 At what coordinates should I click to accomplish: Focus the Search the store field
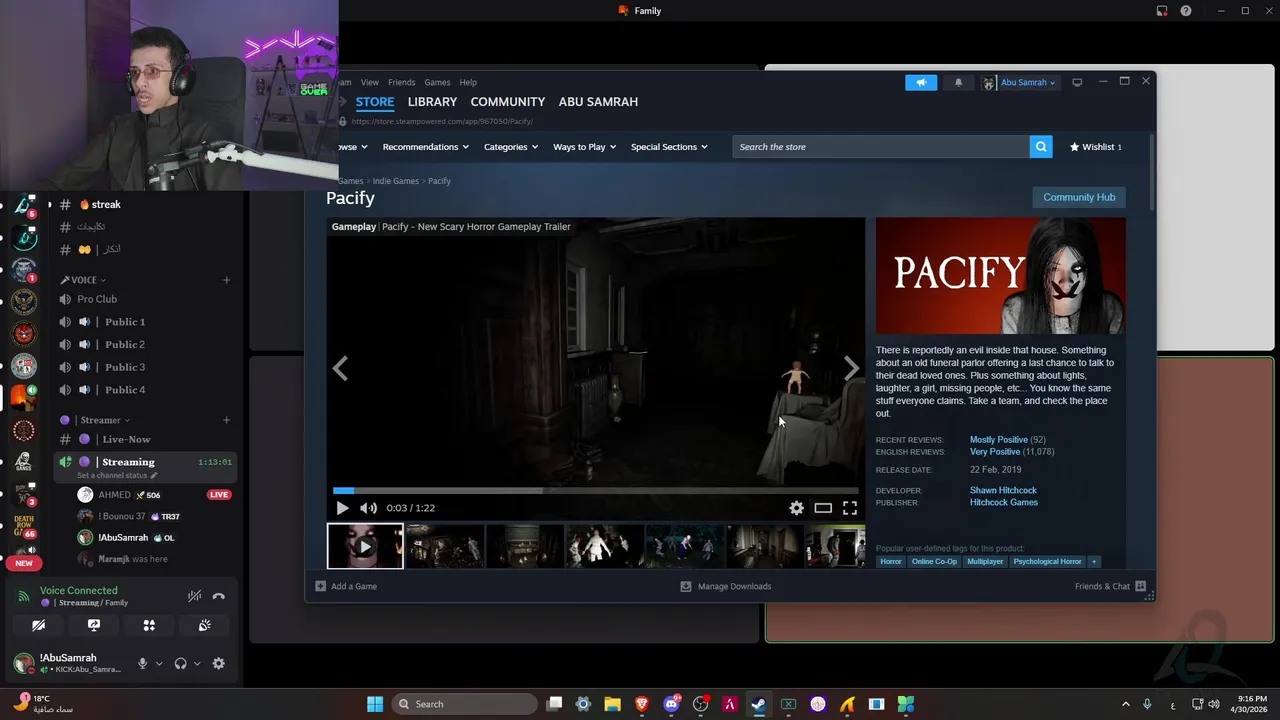(x=881, y=147)
